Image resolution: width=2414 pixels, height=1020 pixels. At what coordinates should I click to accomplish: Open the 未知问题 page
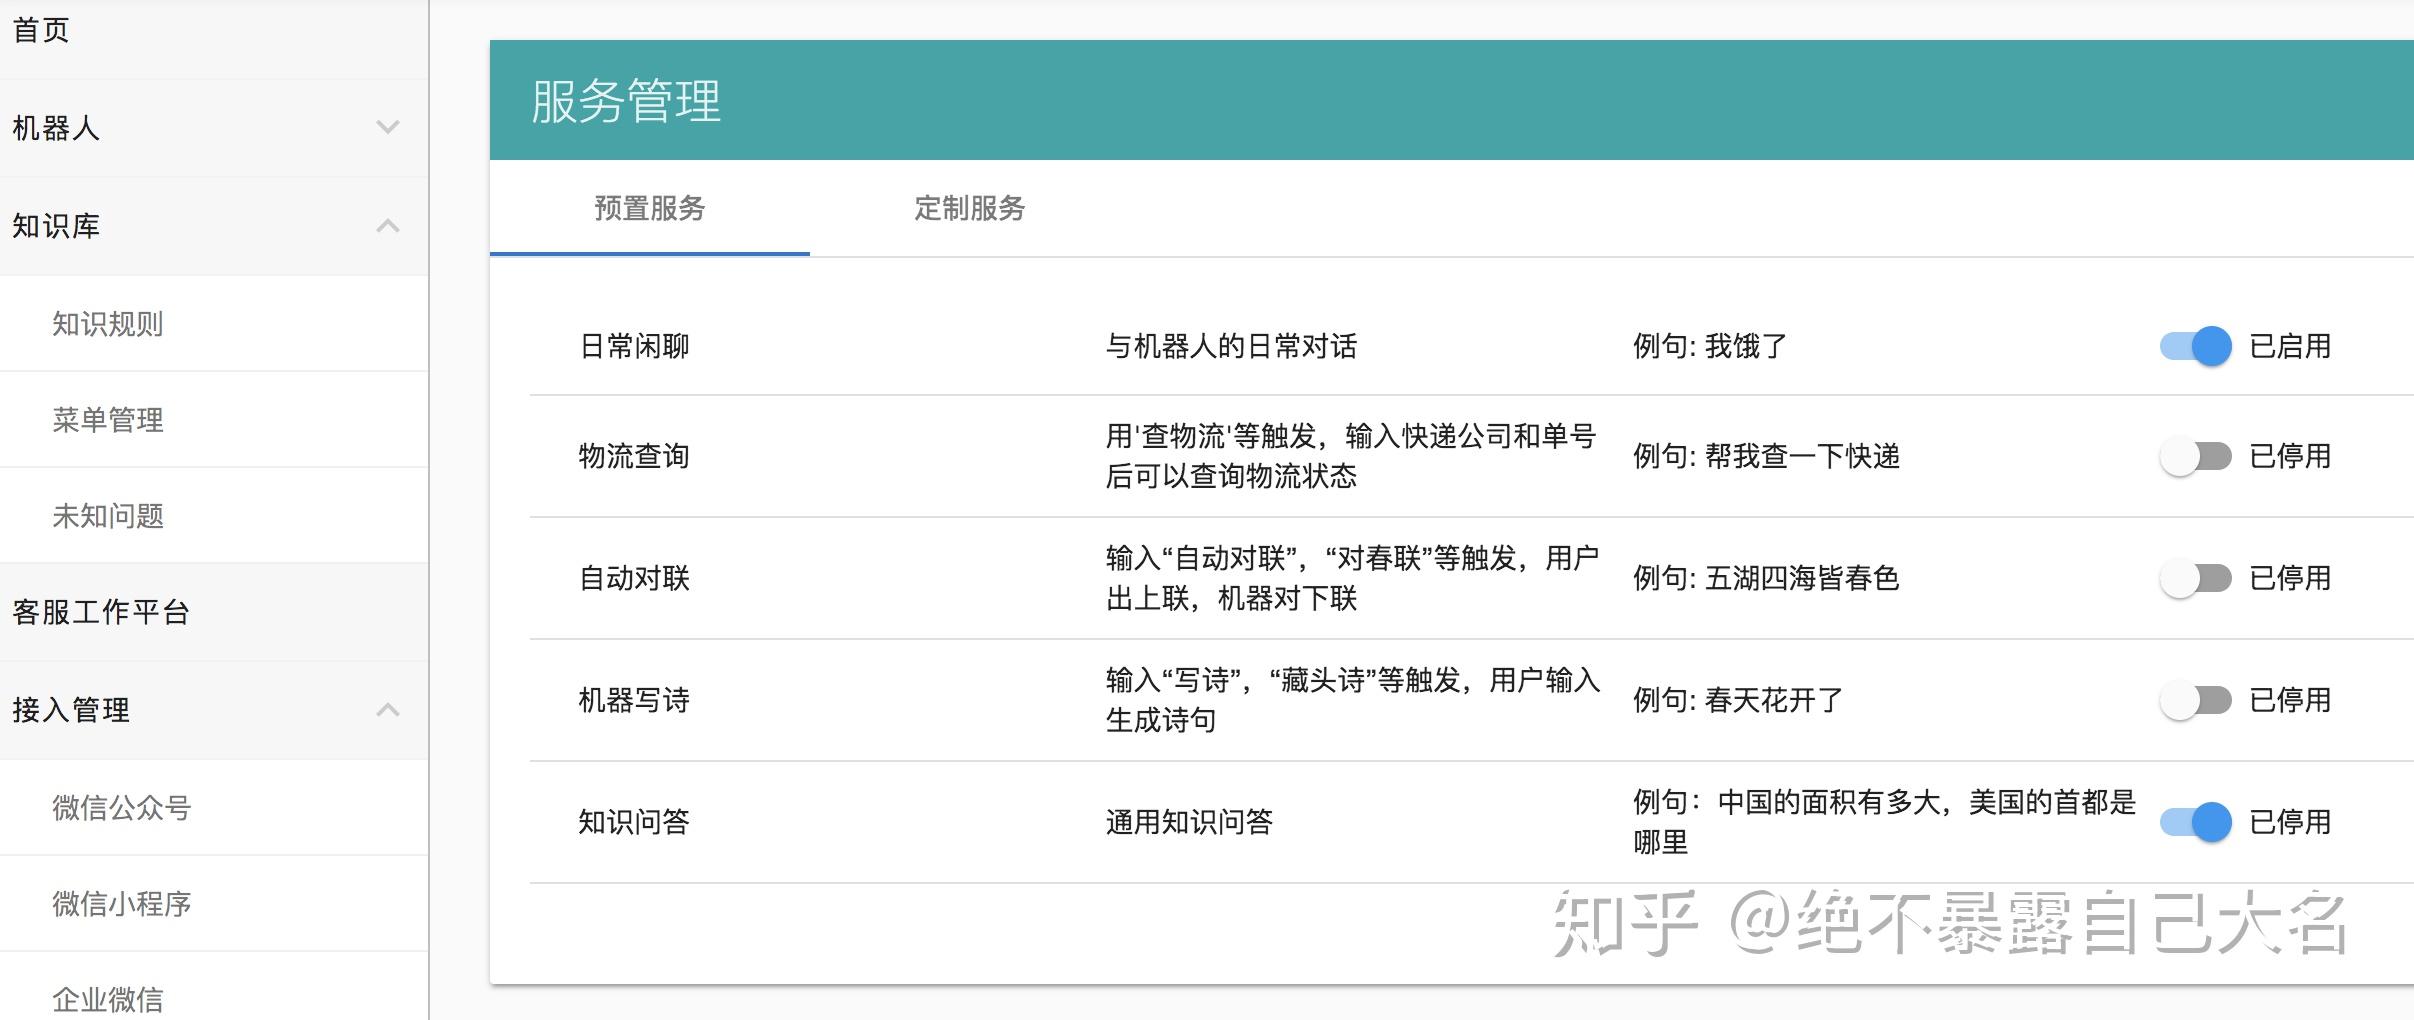coord(108,516)
